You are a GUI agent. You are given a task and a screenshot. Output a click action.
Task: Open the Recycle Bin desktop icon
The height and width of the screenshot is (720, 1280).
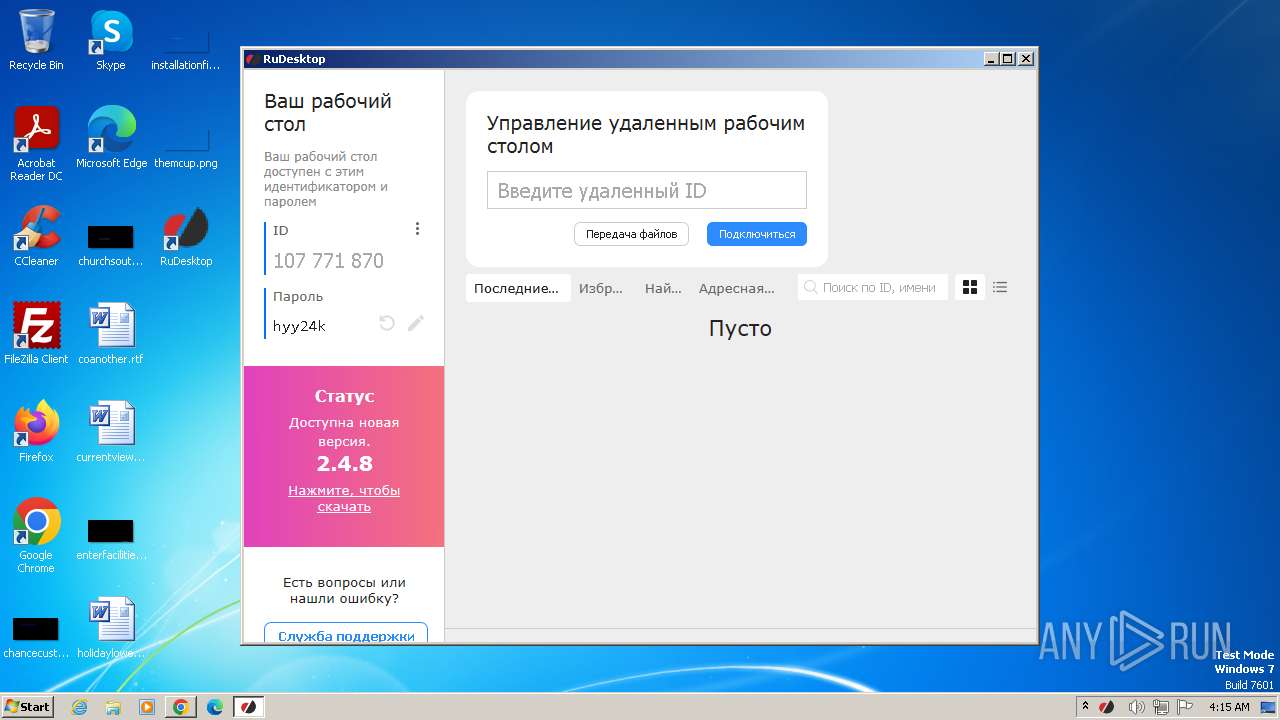[36, 40]
